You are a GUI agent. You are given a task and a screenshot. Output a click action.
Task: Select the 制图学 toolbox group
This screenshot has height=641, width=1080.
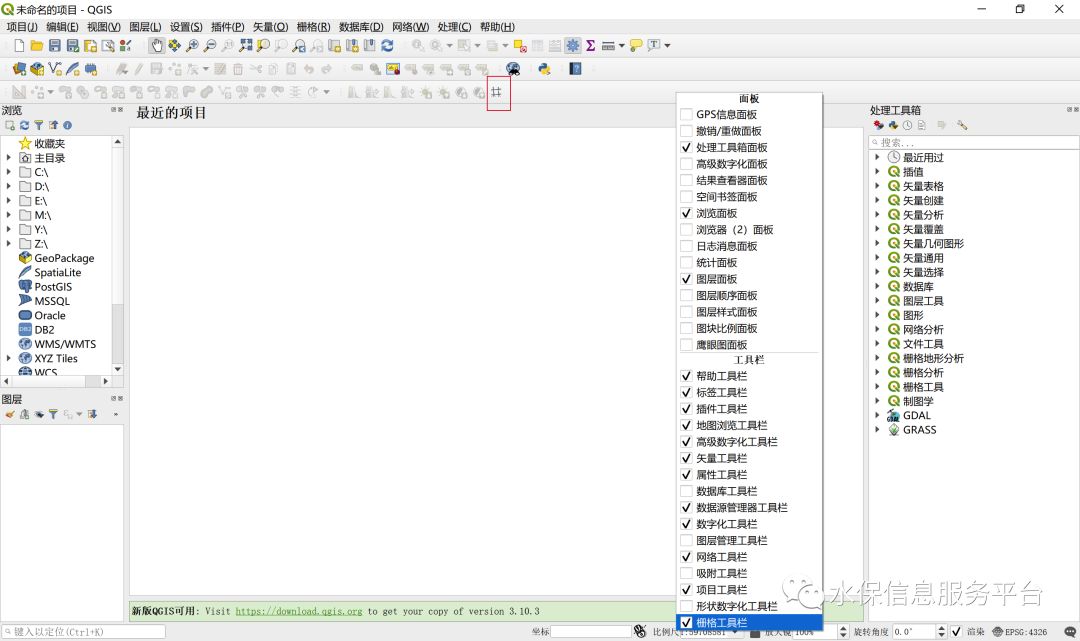pos(918,401)
